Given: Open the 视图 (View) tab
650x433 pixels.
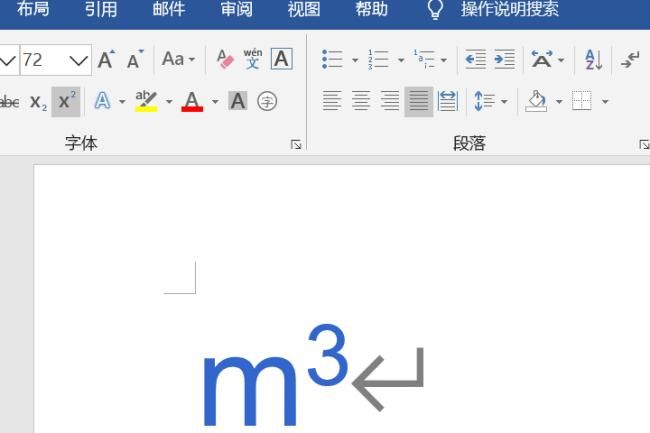Looking at the screenshot, I should 304,9.
